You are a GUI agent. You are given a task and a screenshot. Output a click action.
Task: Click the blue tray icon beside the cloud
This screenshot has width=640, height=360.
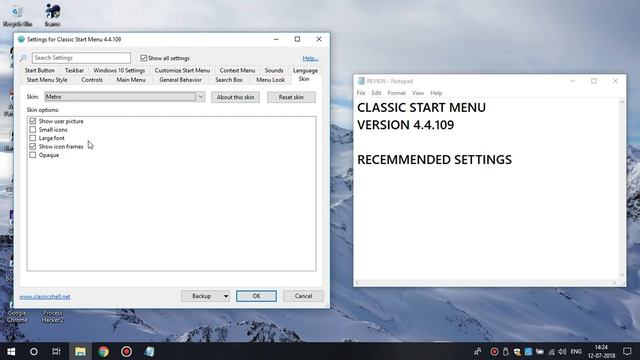[x=528, y=351]
